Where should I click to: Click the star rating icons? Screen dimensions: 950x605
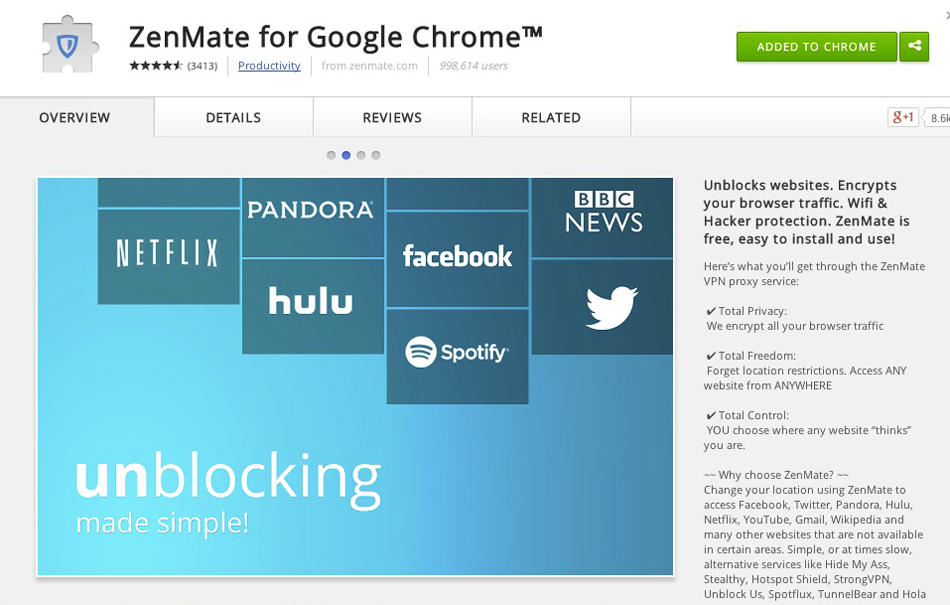155,65
